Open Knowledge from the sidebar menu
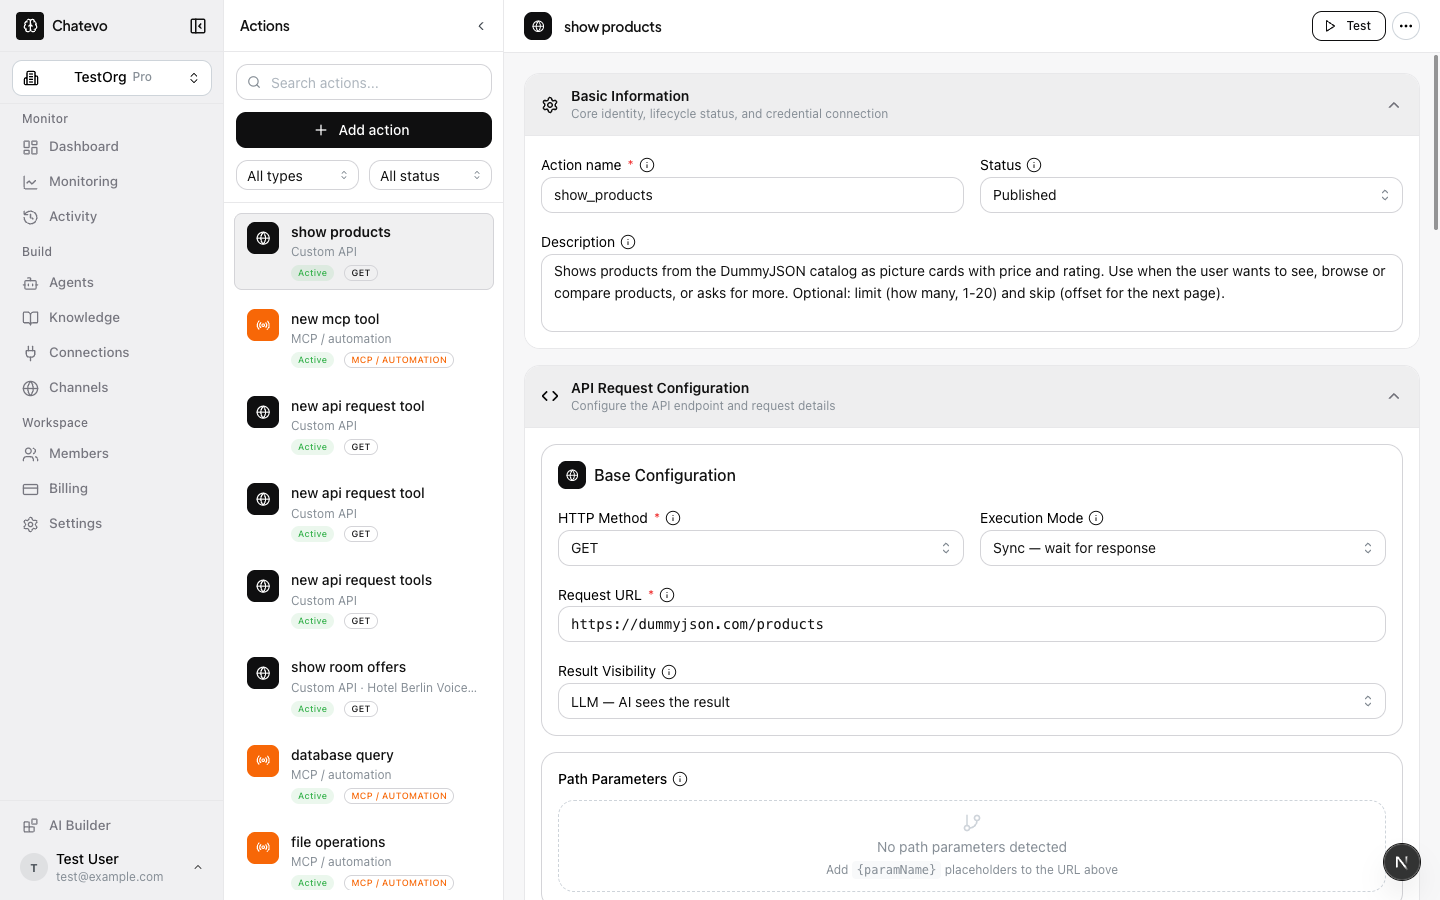Viewport: 1440px width, 900px height. 84,318
